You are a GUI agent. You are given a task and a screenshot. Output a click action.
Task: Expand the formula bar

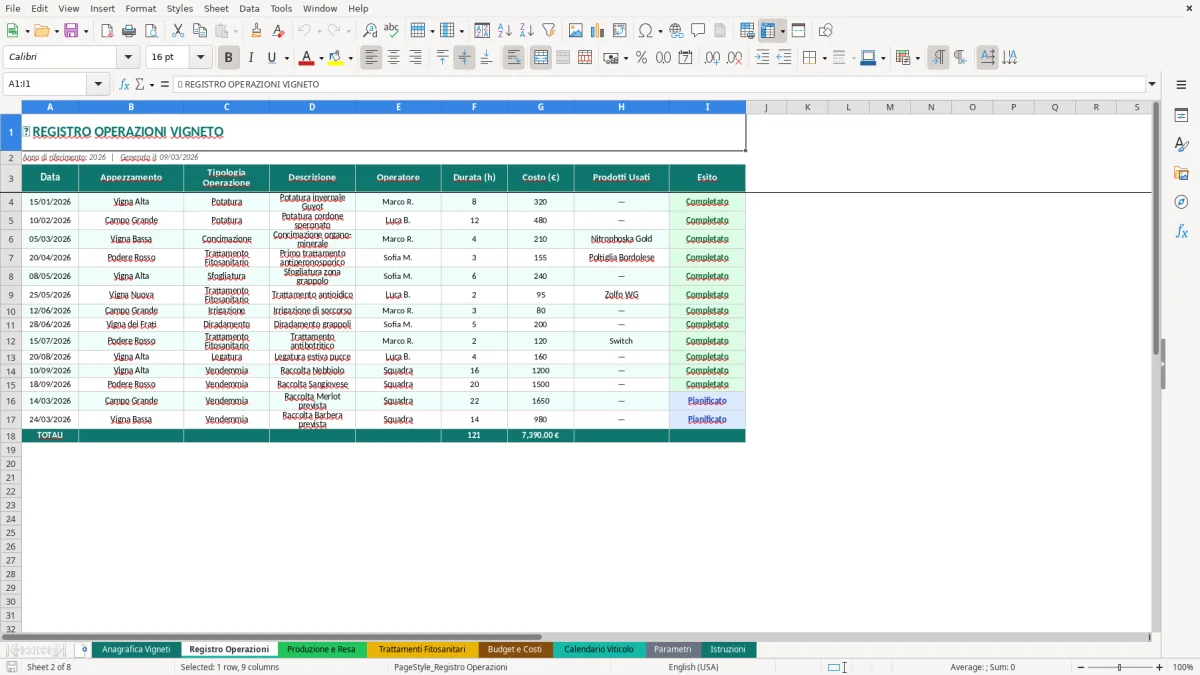pyautogui.click(x=1152, y=84)
